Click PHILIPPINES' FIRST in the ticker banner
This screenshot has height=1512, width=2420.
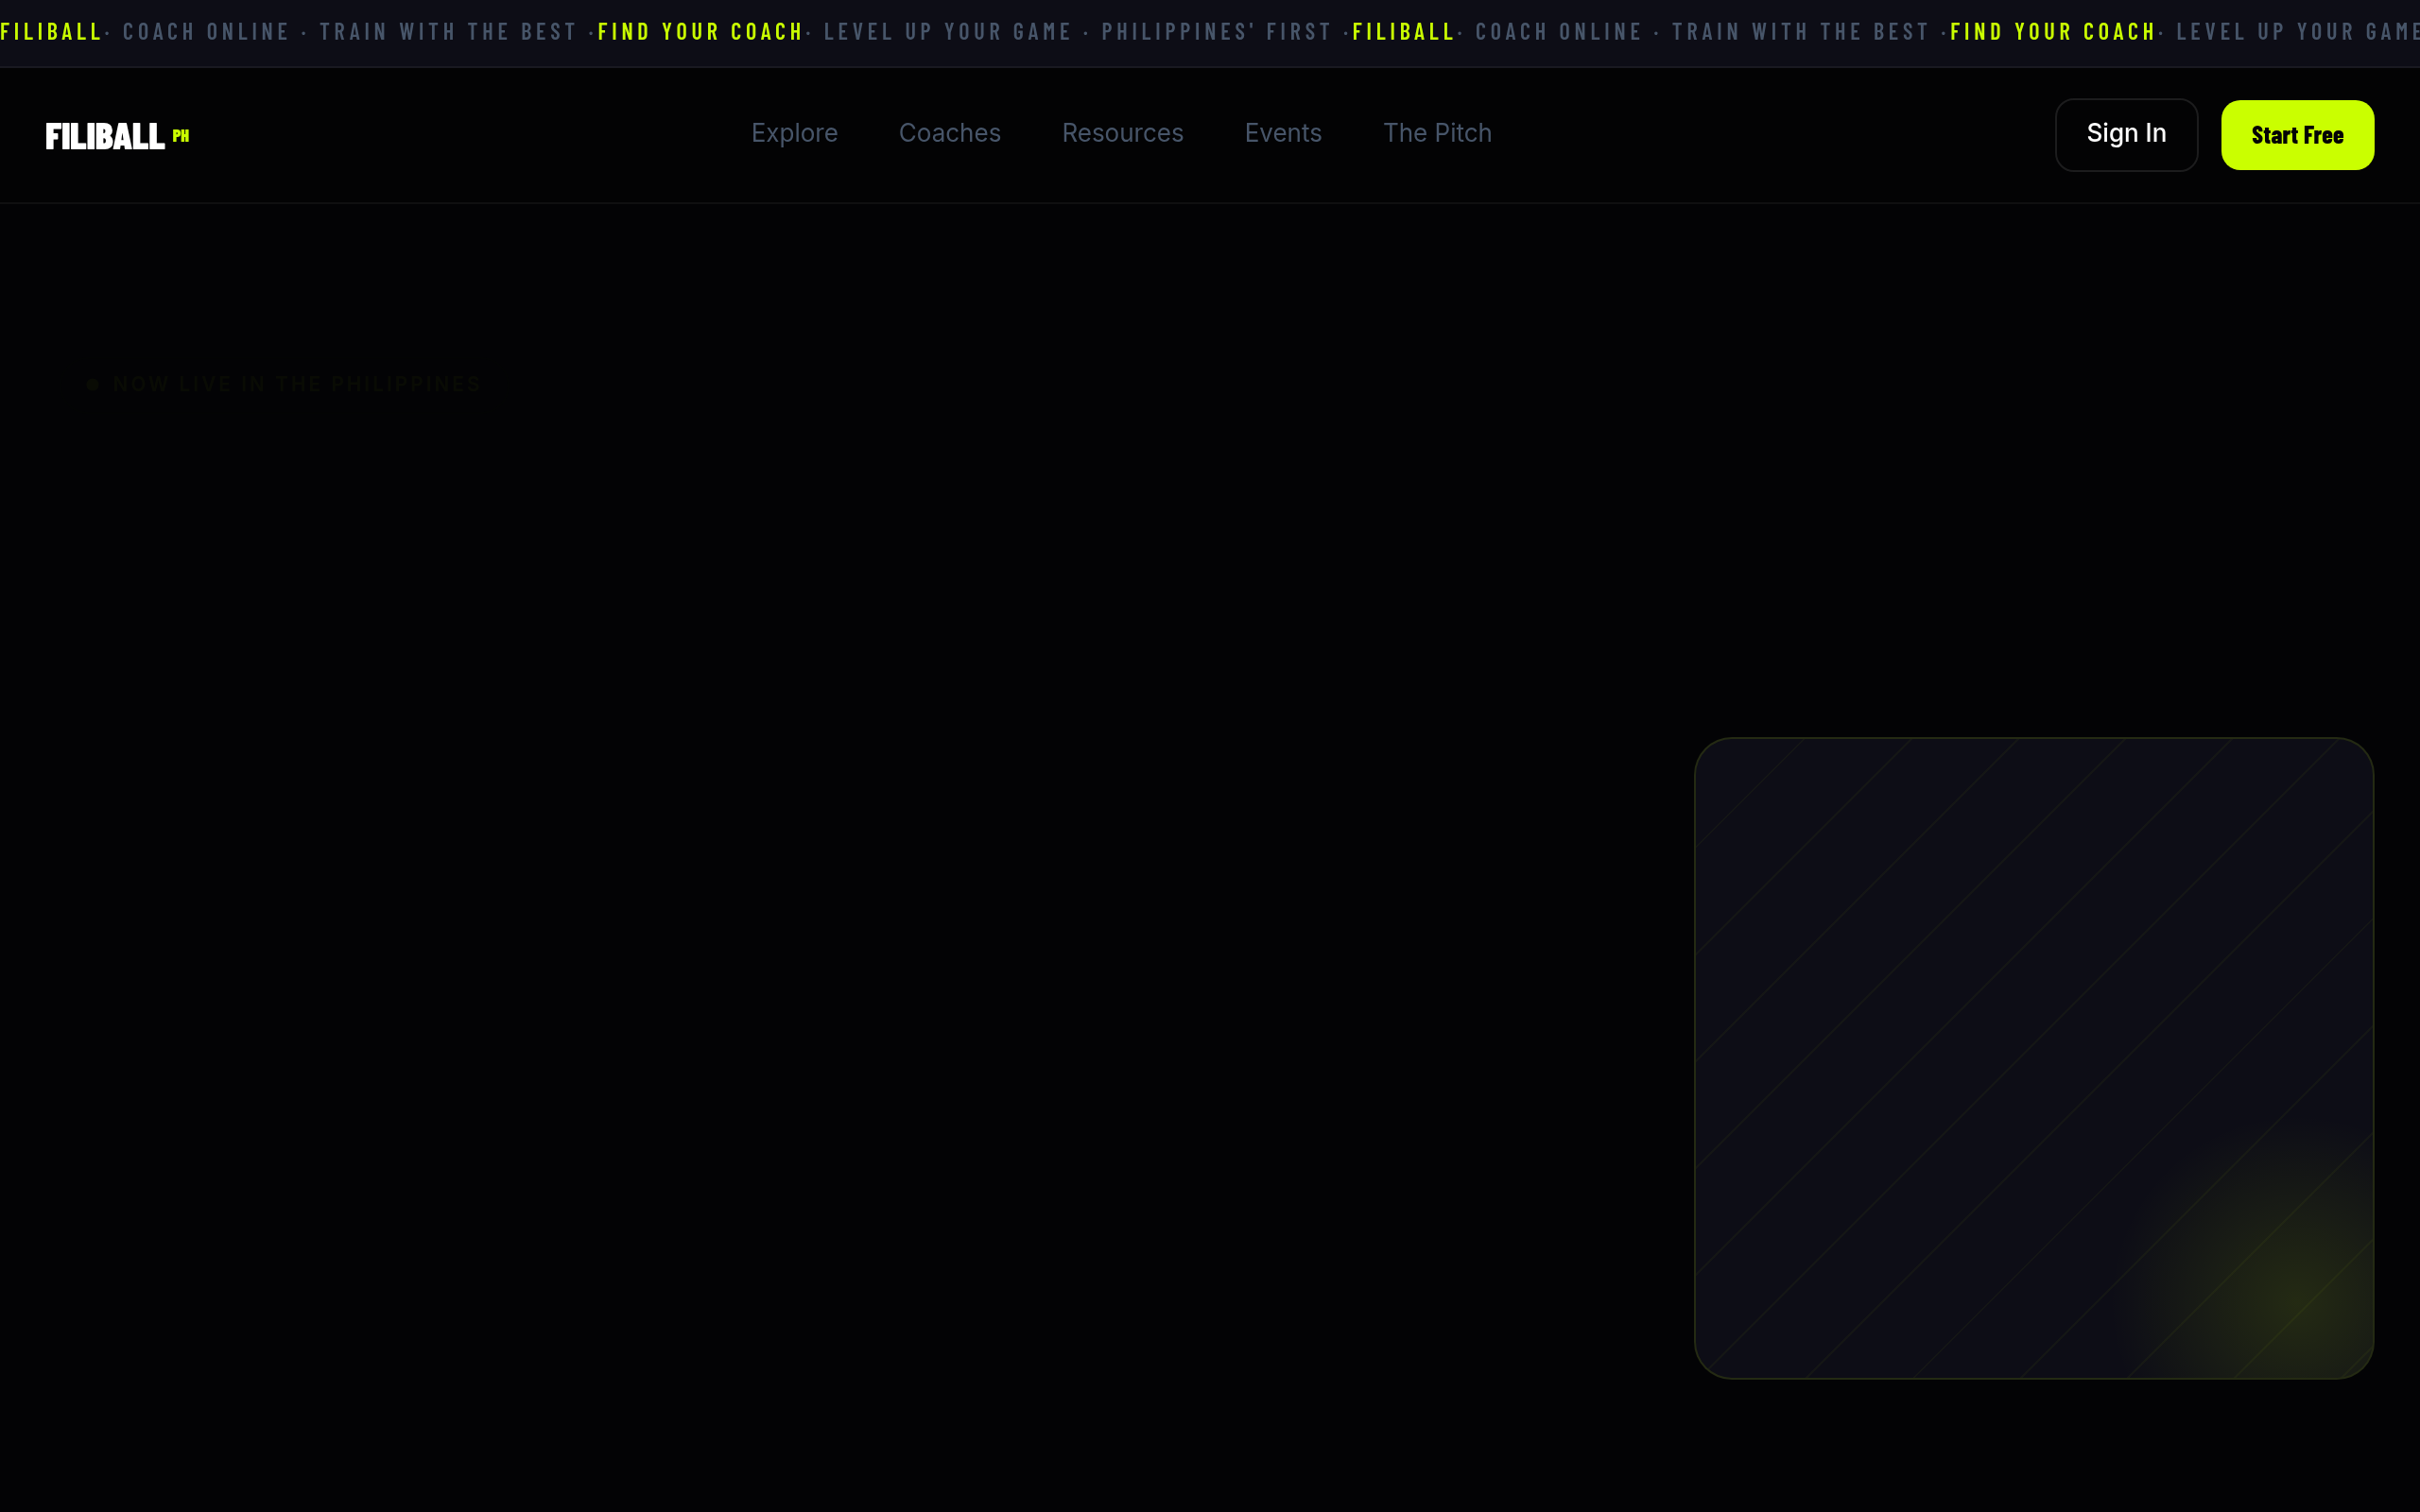[x=1216, y=32]
